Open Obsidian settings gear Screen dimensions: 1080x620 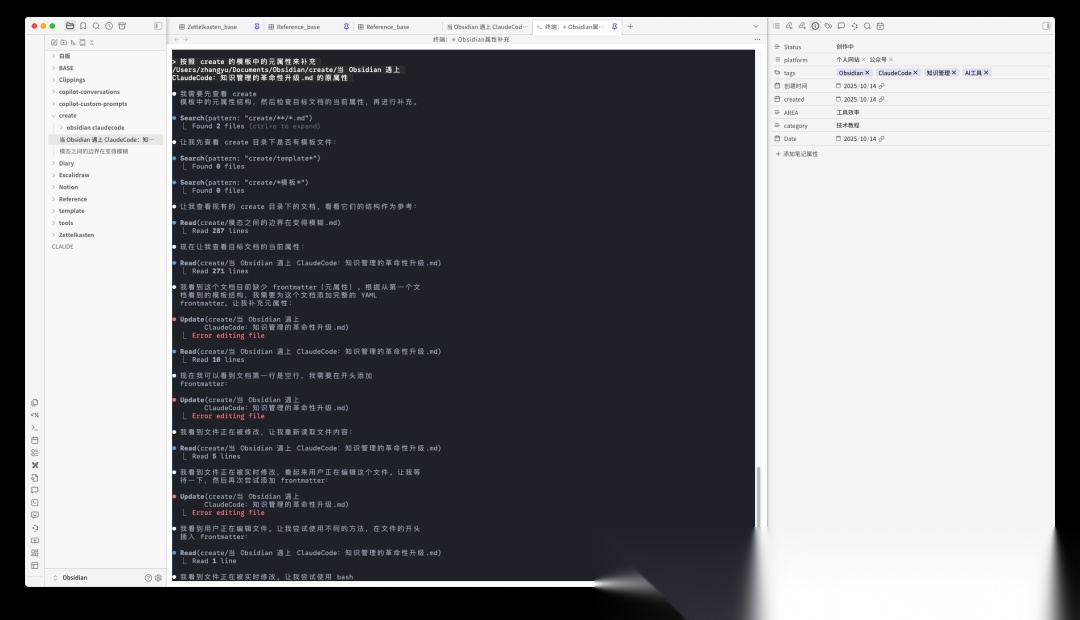[x=158, y=578]
